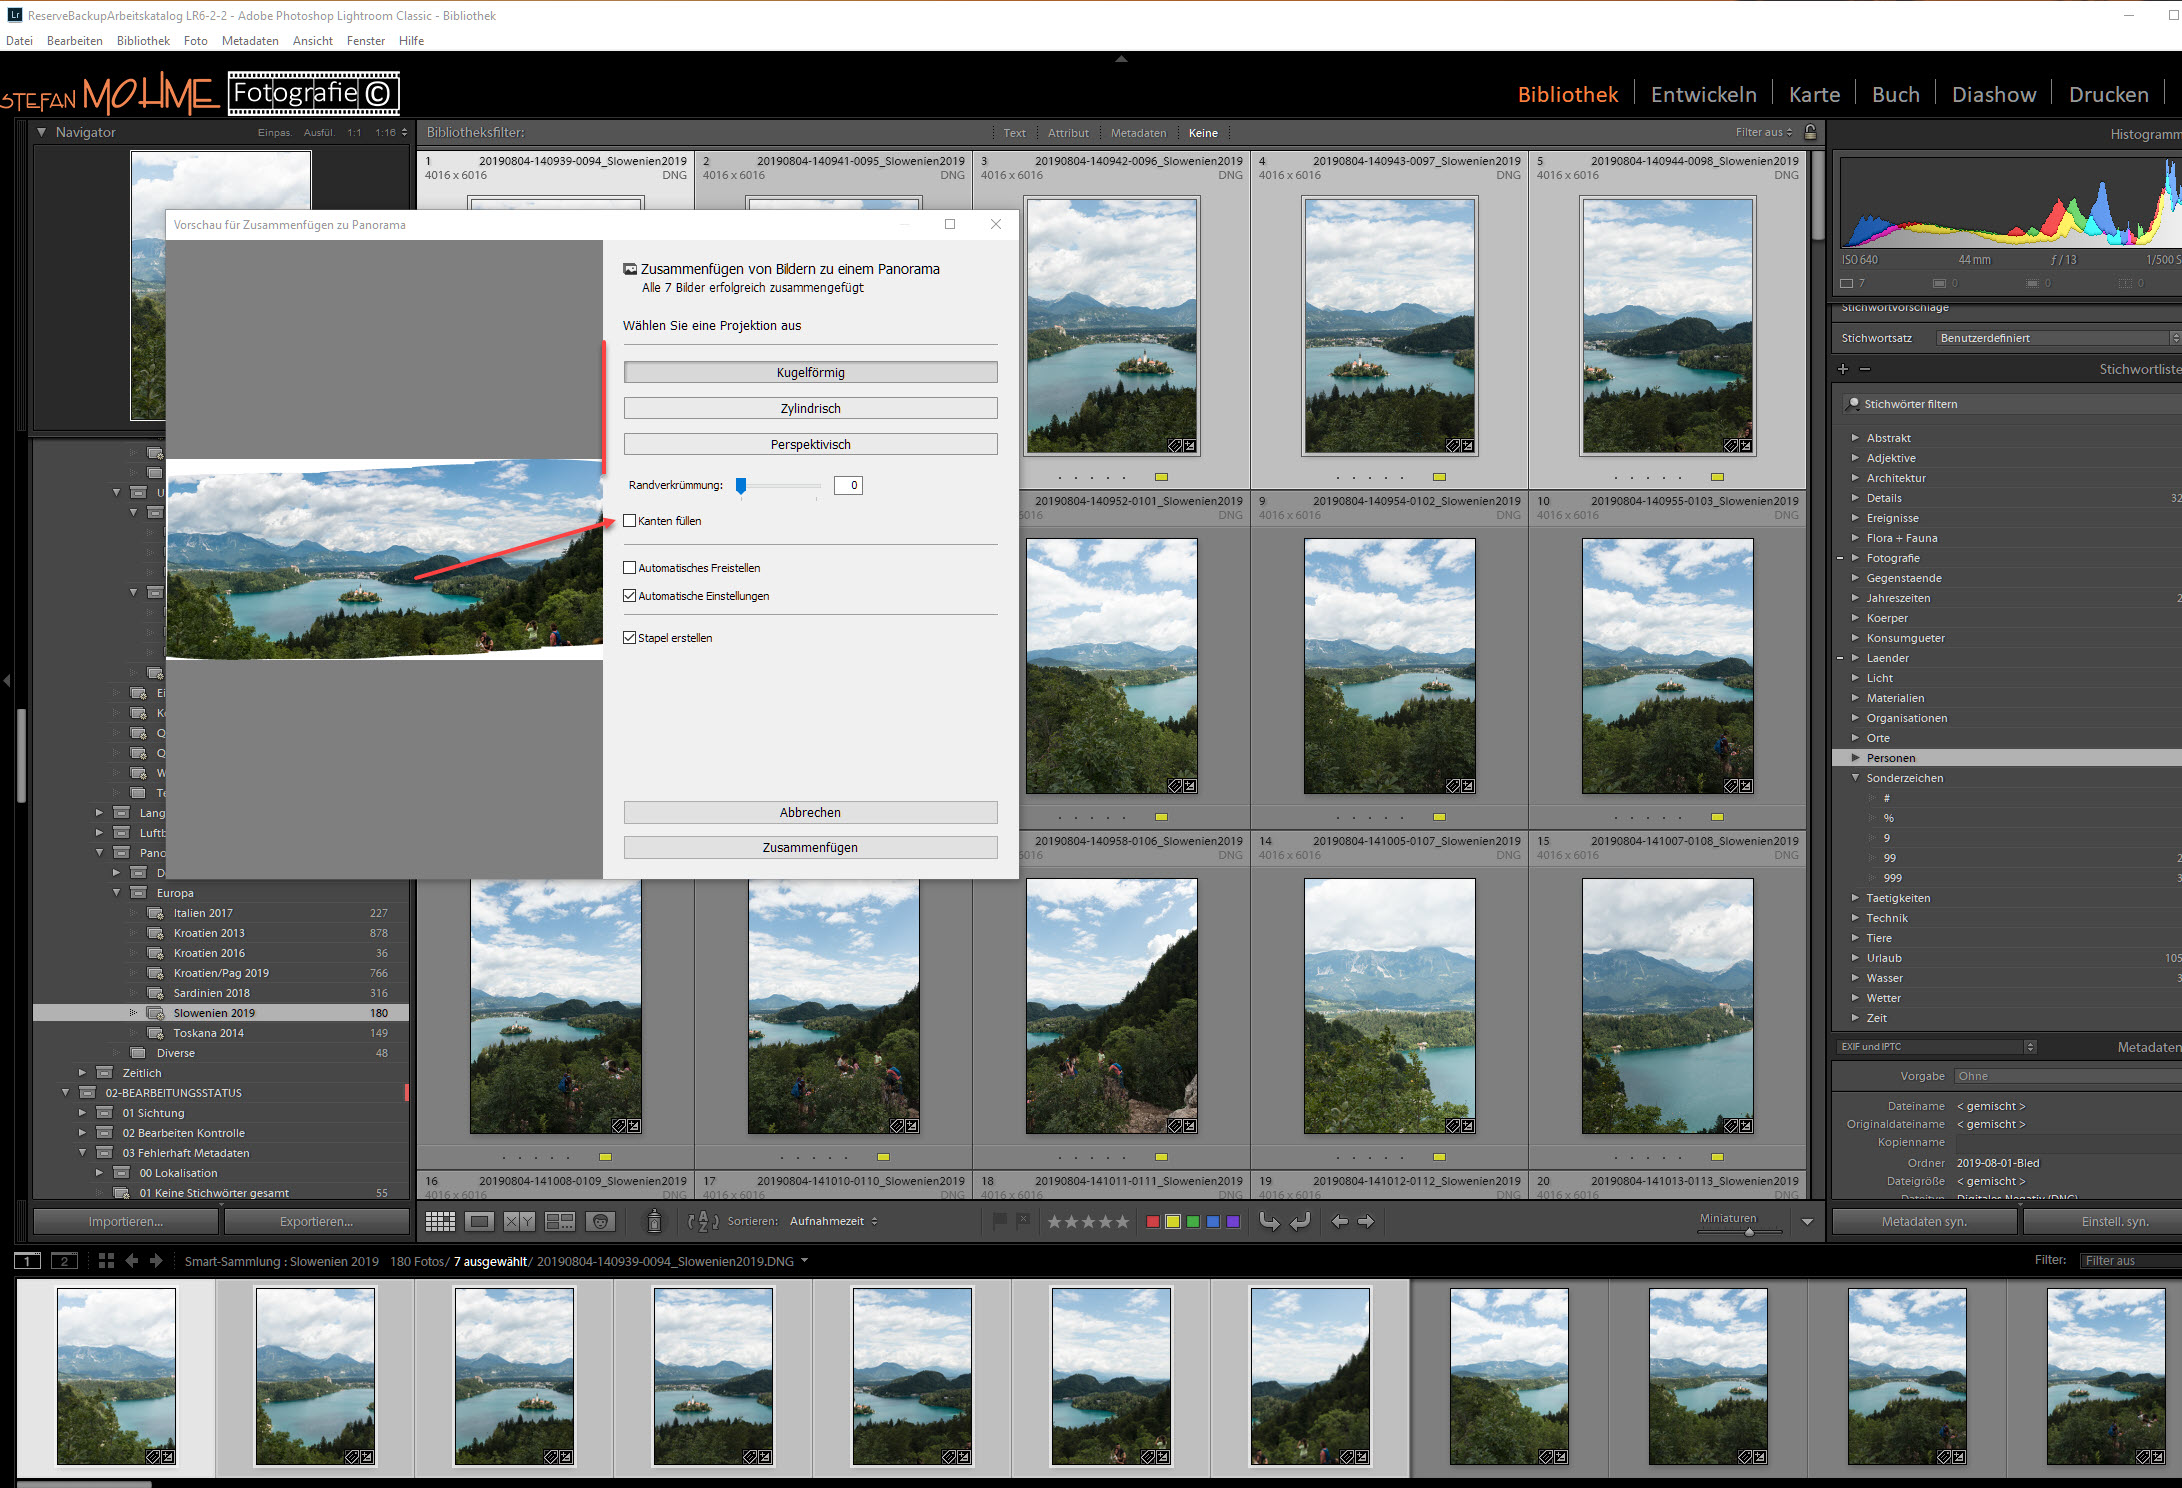Click Metadaten syn. button
Viewport: 2182px width, 1488px height.
pyautogui.click(x=1924, y=1221)
